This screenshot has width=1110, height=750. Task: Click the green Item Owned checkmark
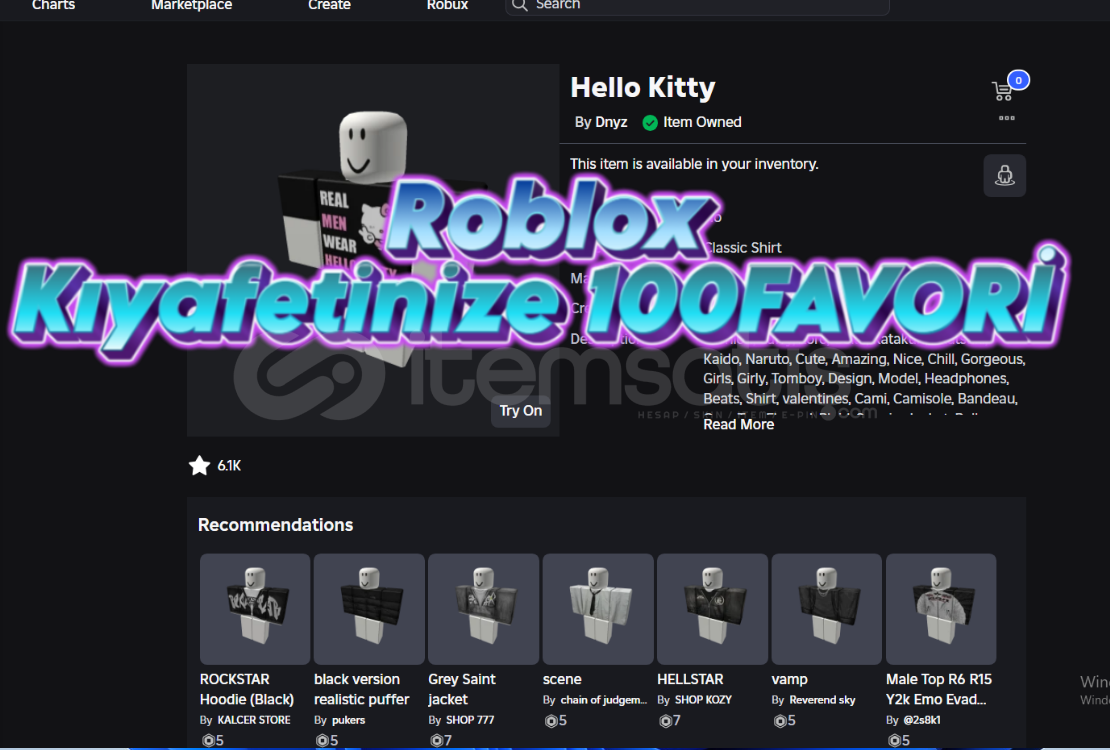click(x=650, y=123)
